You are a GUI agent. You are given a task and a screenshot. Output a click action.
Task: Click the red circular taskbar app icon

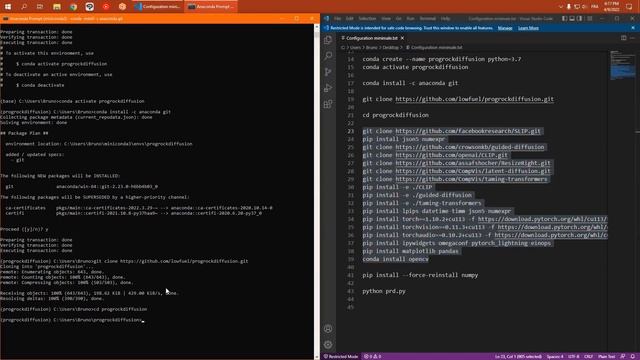(x=106, y=7)
